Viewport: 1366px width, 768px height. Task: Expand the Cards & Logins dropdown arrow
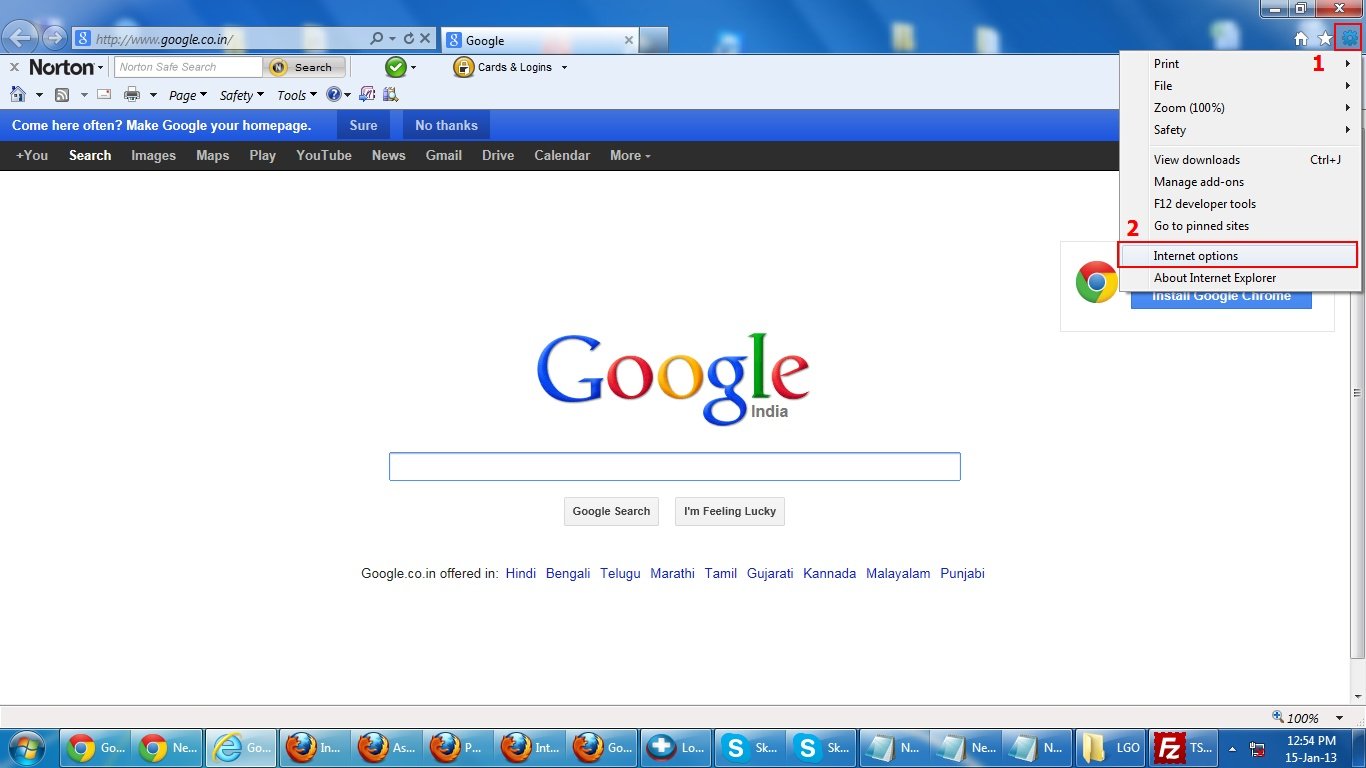click(x=564, y=68)
